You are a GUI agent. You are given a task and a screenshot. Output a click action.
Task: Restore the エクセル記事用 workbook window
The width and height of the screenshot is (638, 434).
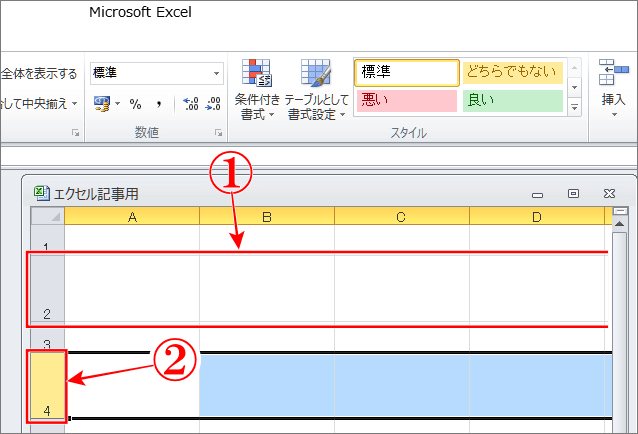573,194
